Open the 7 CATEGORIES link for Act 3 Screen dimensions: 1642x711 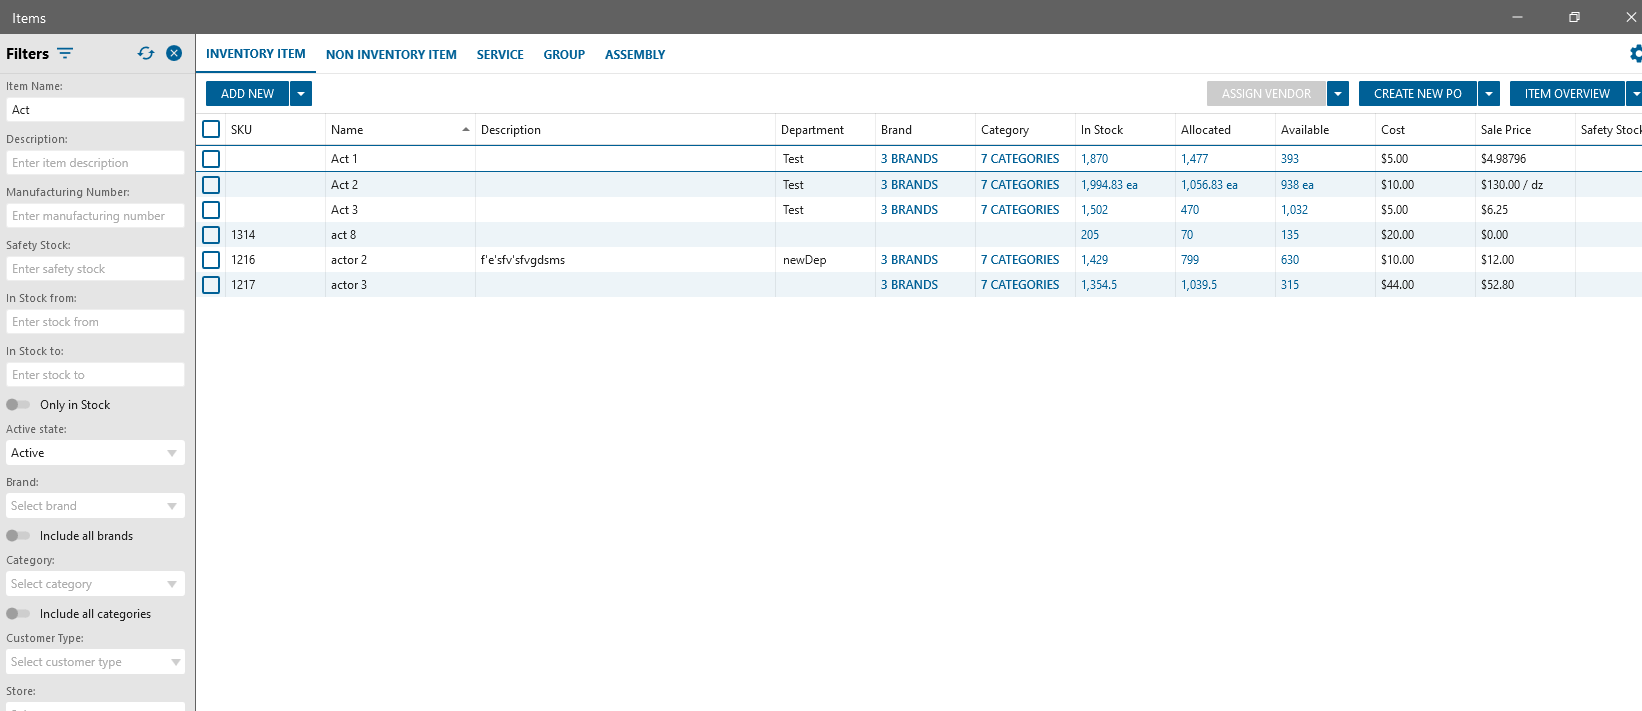click(1020, 210)
